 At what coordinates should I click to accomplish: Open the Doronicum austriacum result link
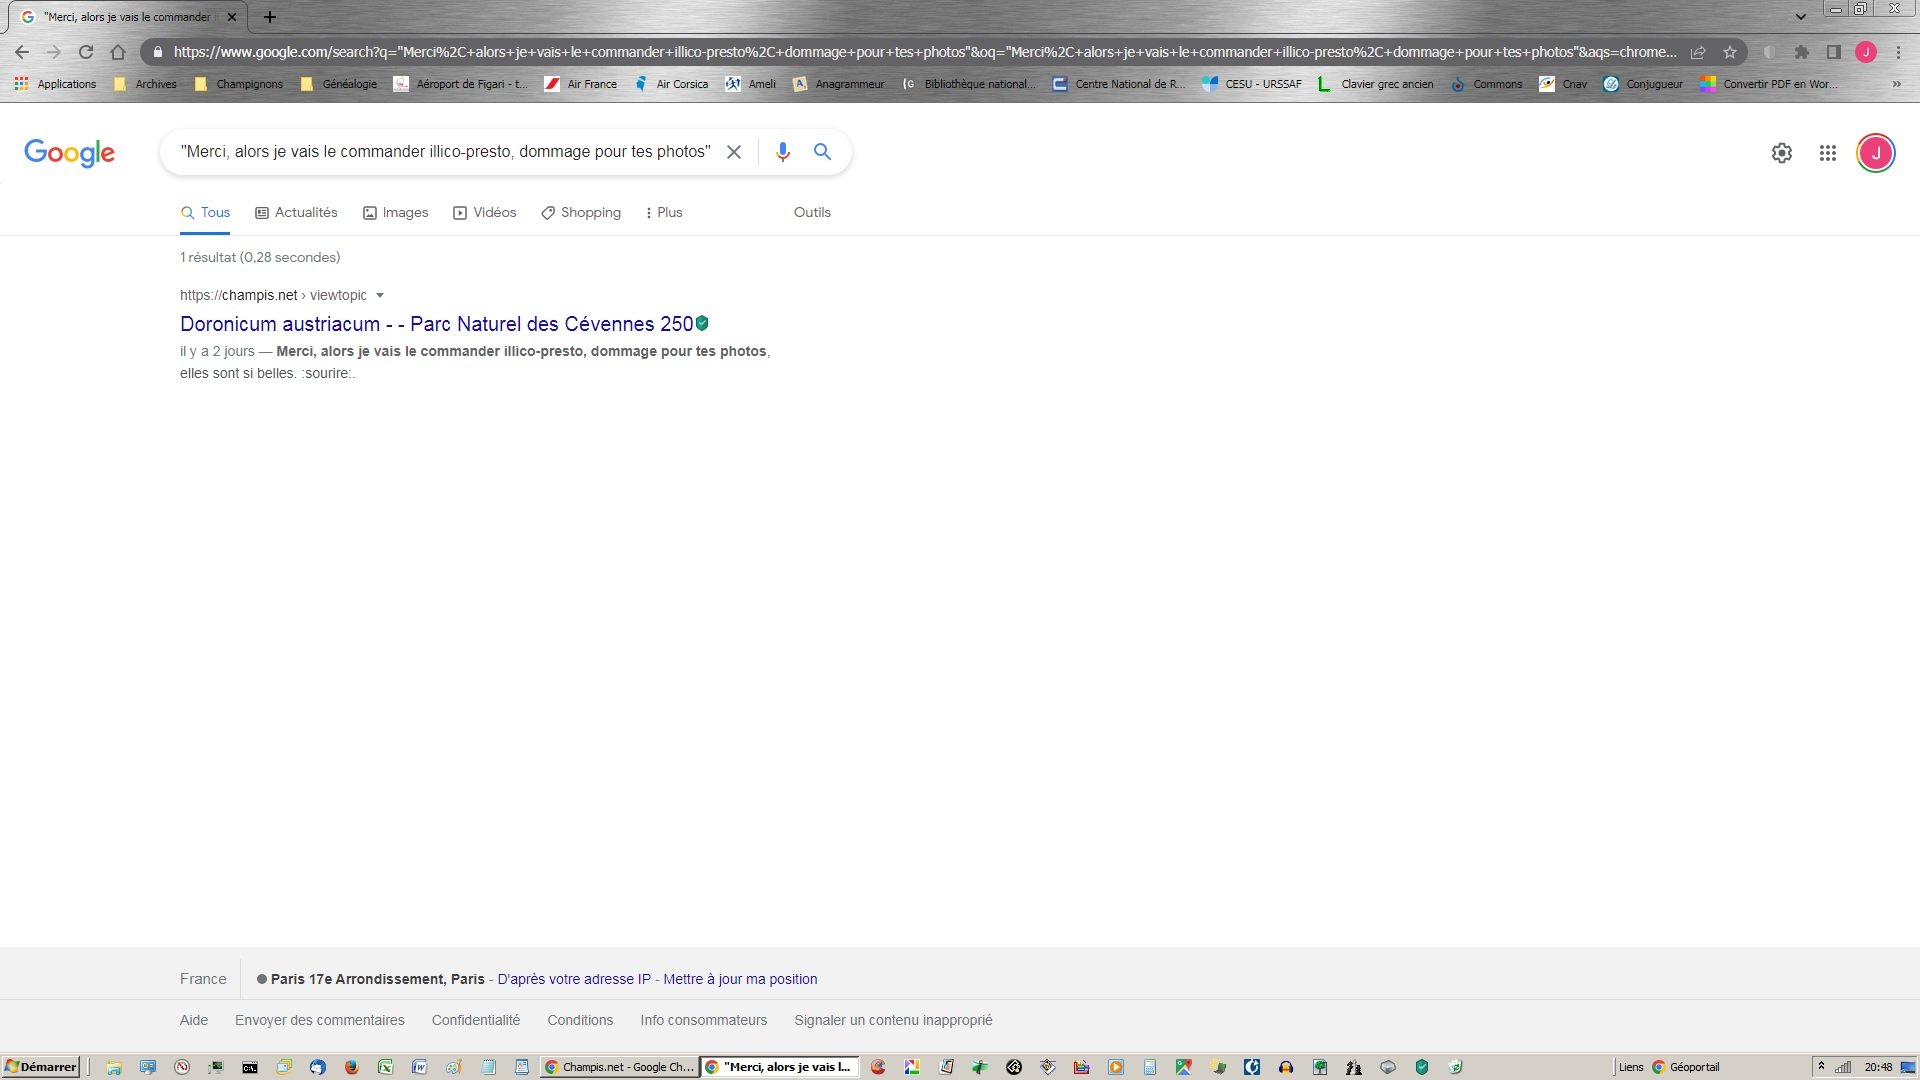(436, 324)
